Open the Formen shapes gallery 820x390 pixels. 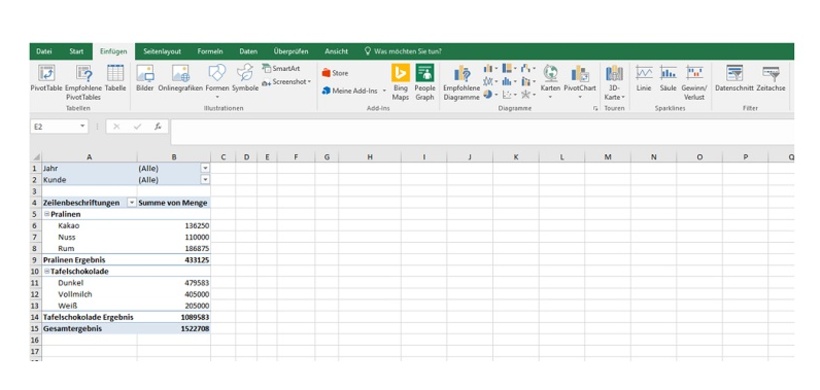217,81
